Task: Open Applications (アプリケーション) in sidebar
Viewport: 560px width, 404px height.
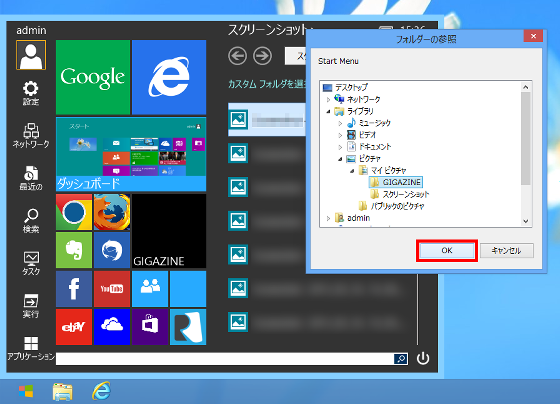Action: coord(31,348)
